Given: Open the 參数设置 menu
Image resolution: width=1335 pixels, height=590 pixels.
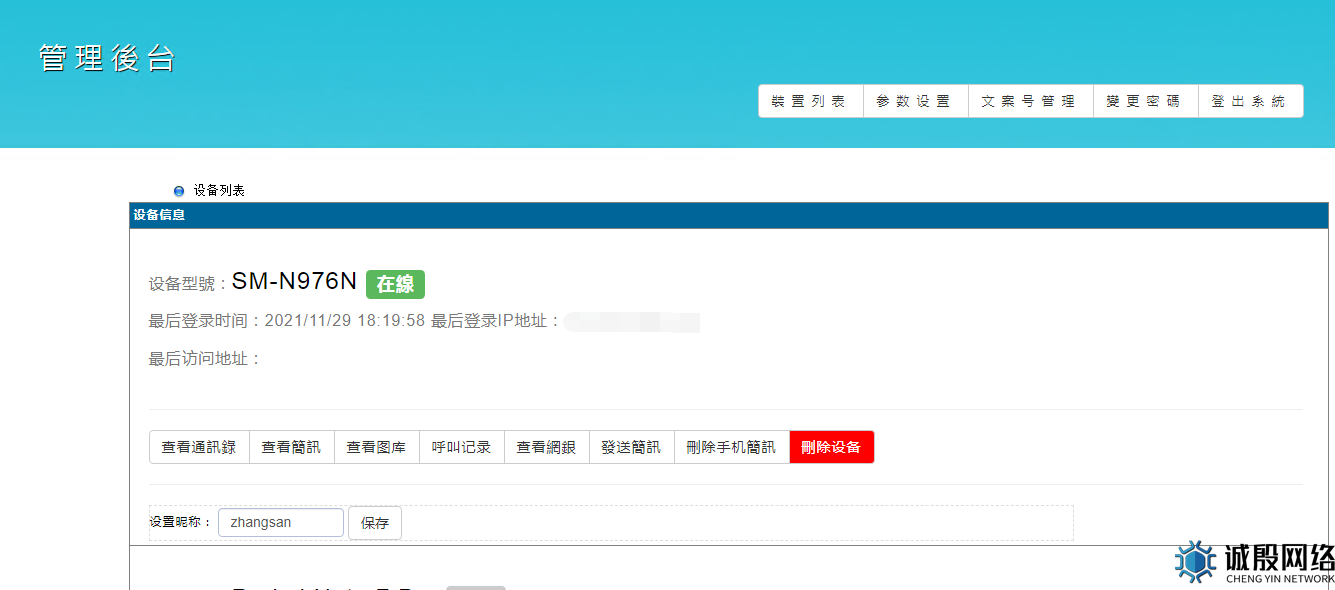Looking at the screenshot, I should (x=915, y=100).
